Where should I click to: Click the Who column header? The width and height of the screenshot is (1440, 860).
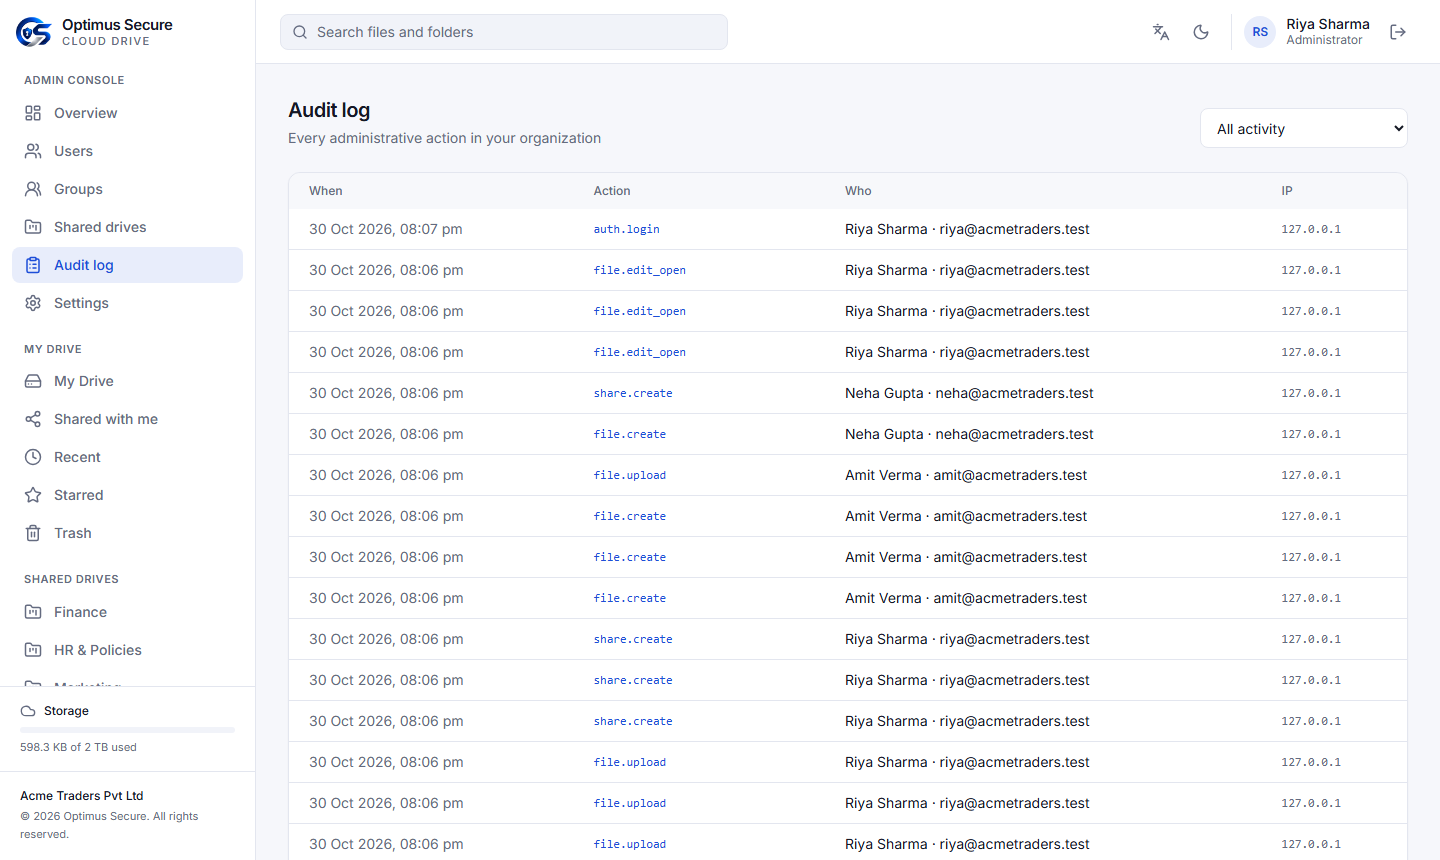[858, 191]
